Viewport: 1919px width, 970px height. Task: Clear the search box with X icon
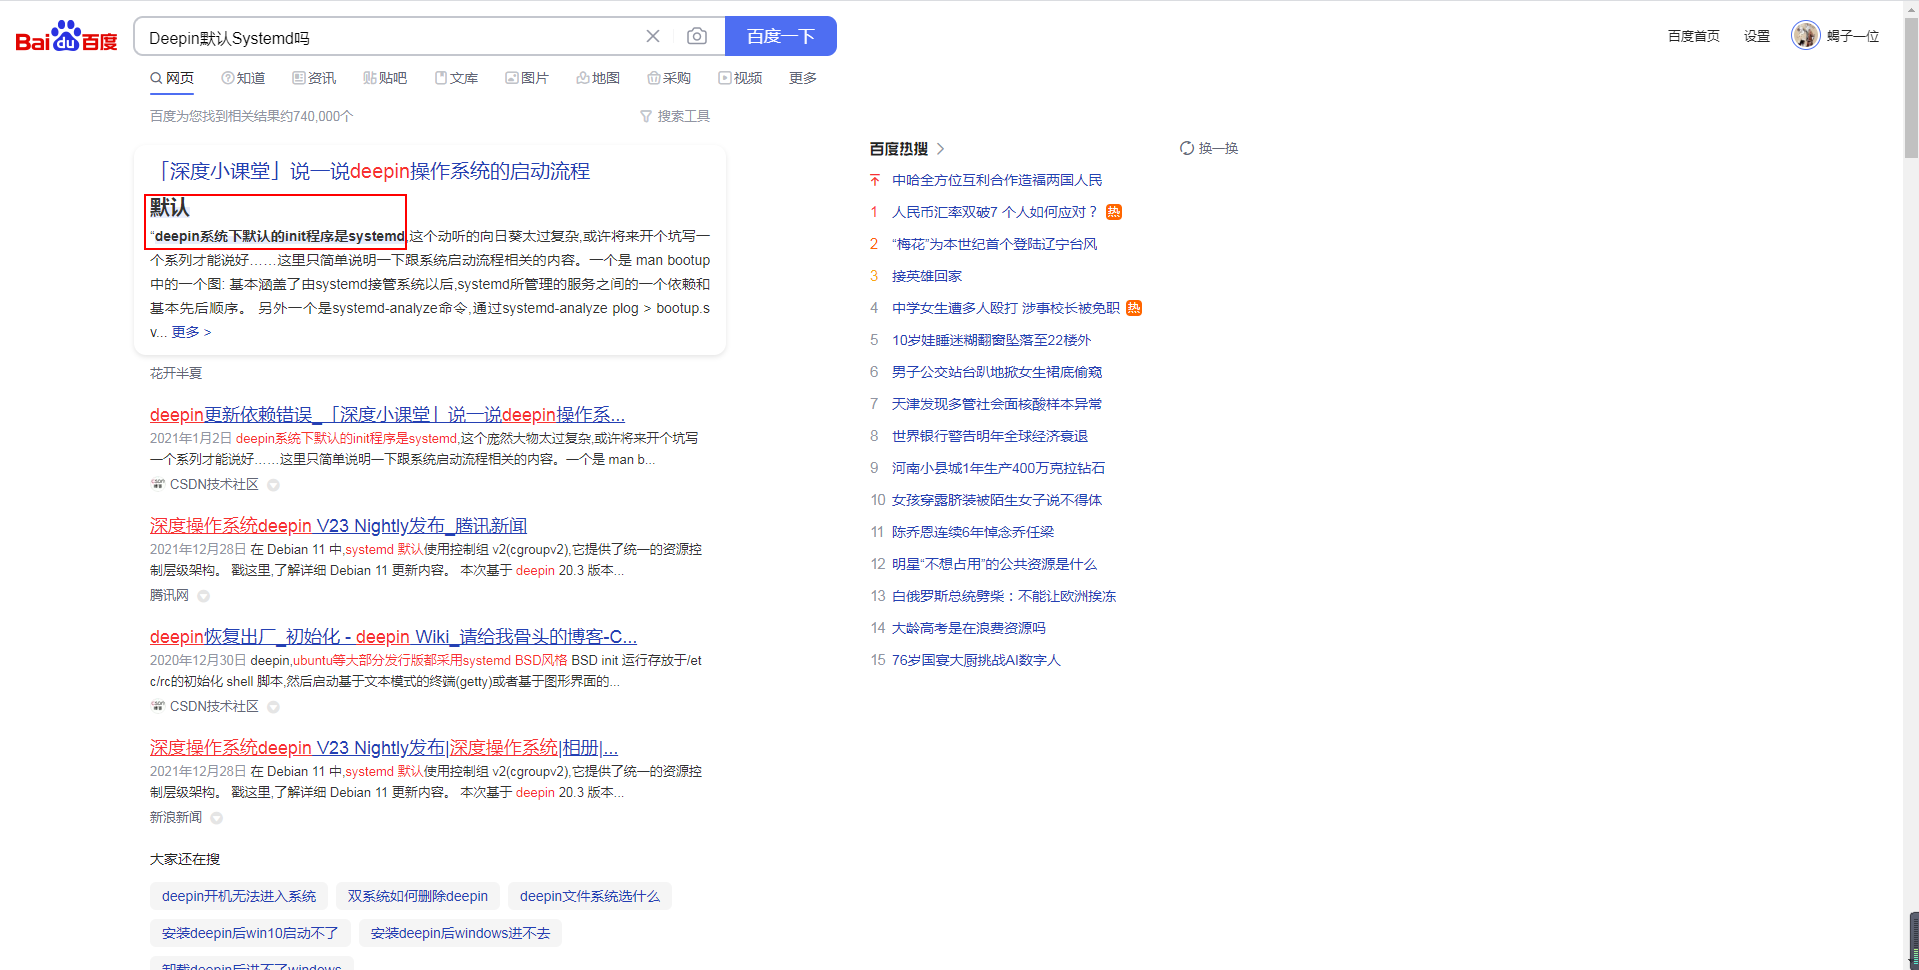point(653,37)
